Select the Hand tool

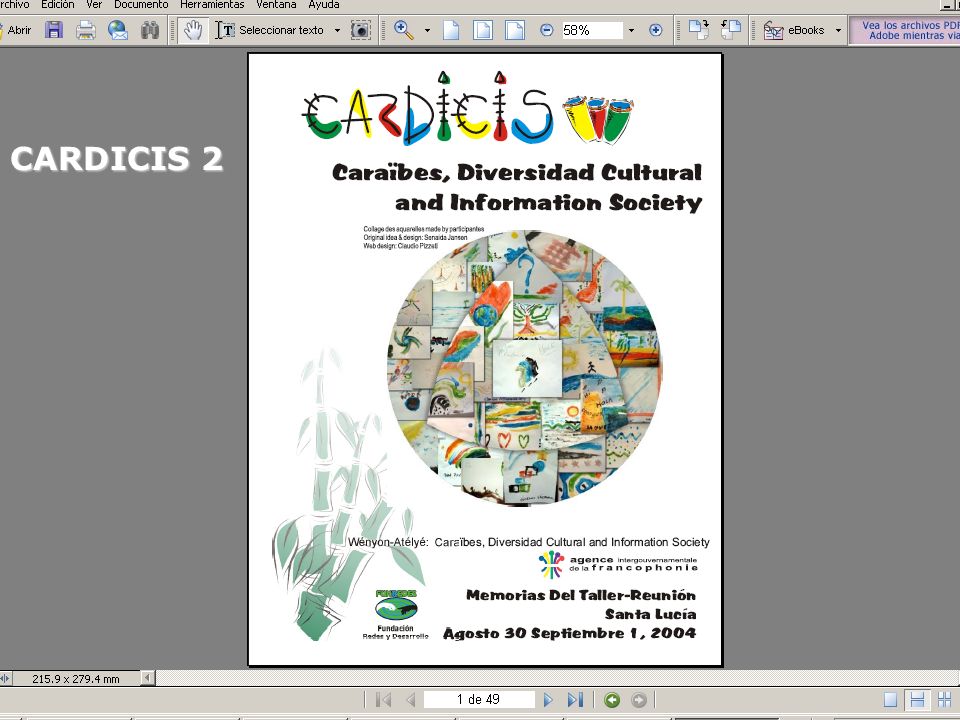click(x=193, y=30)
